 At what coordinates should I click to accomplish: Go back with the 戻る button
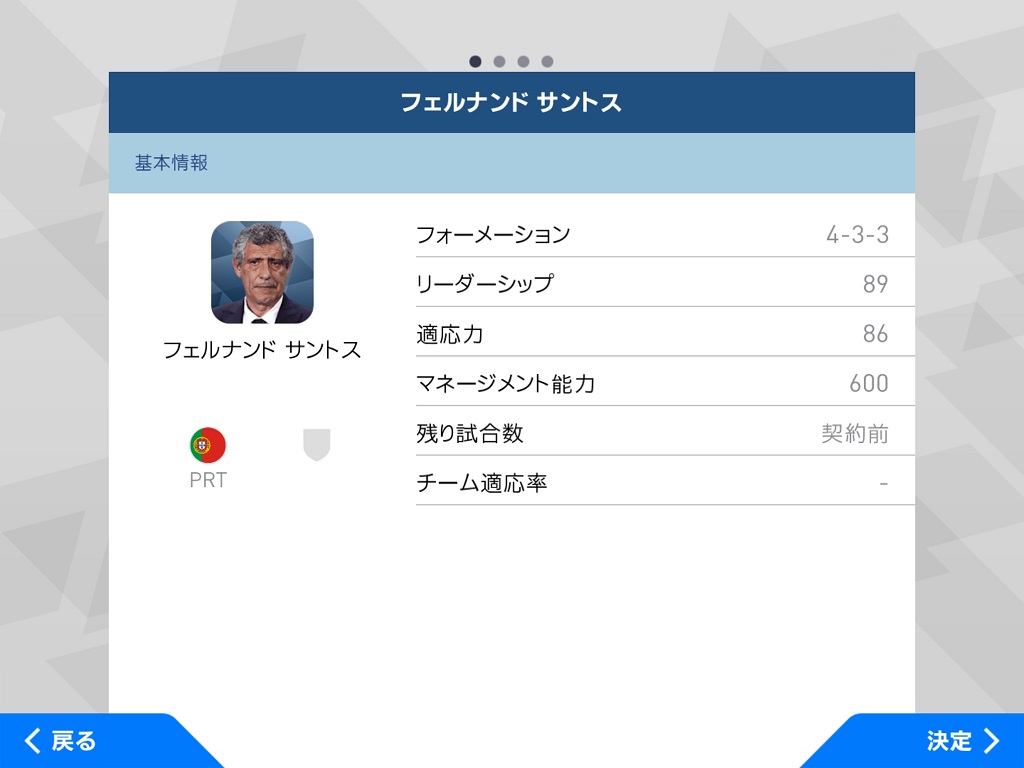(x=62, y=741)
